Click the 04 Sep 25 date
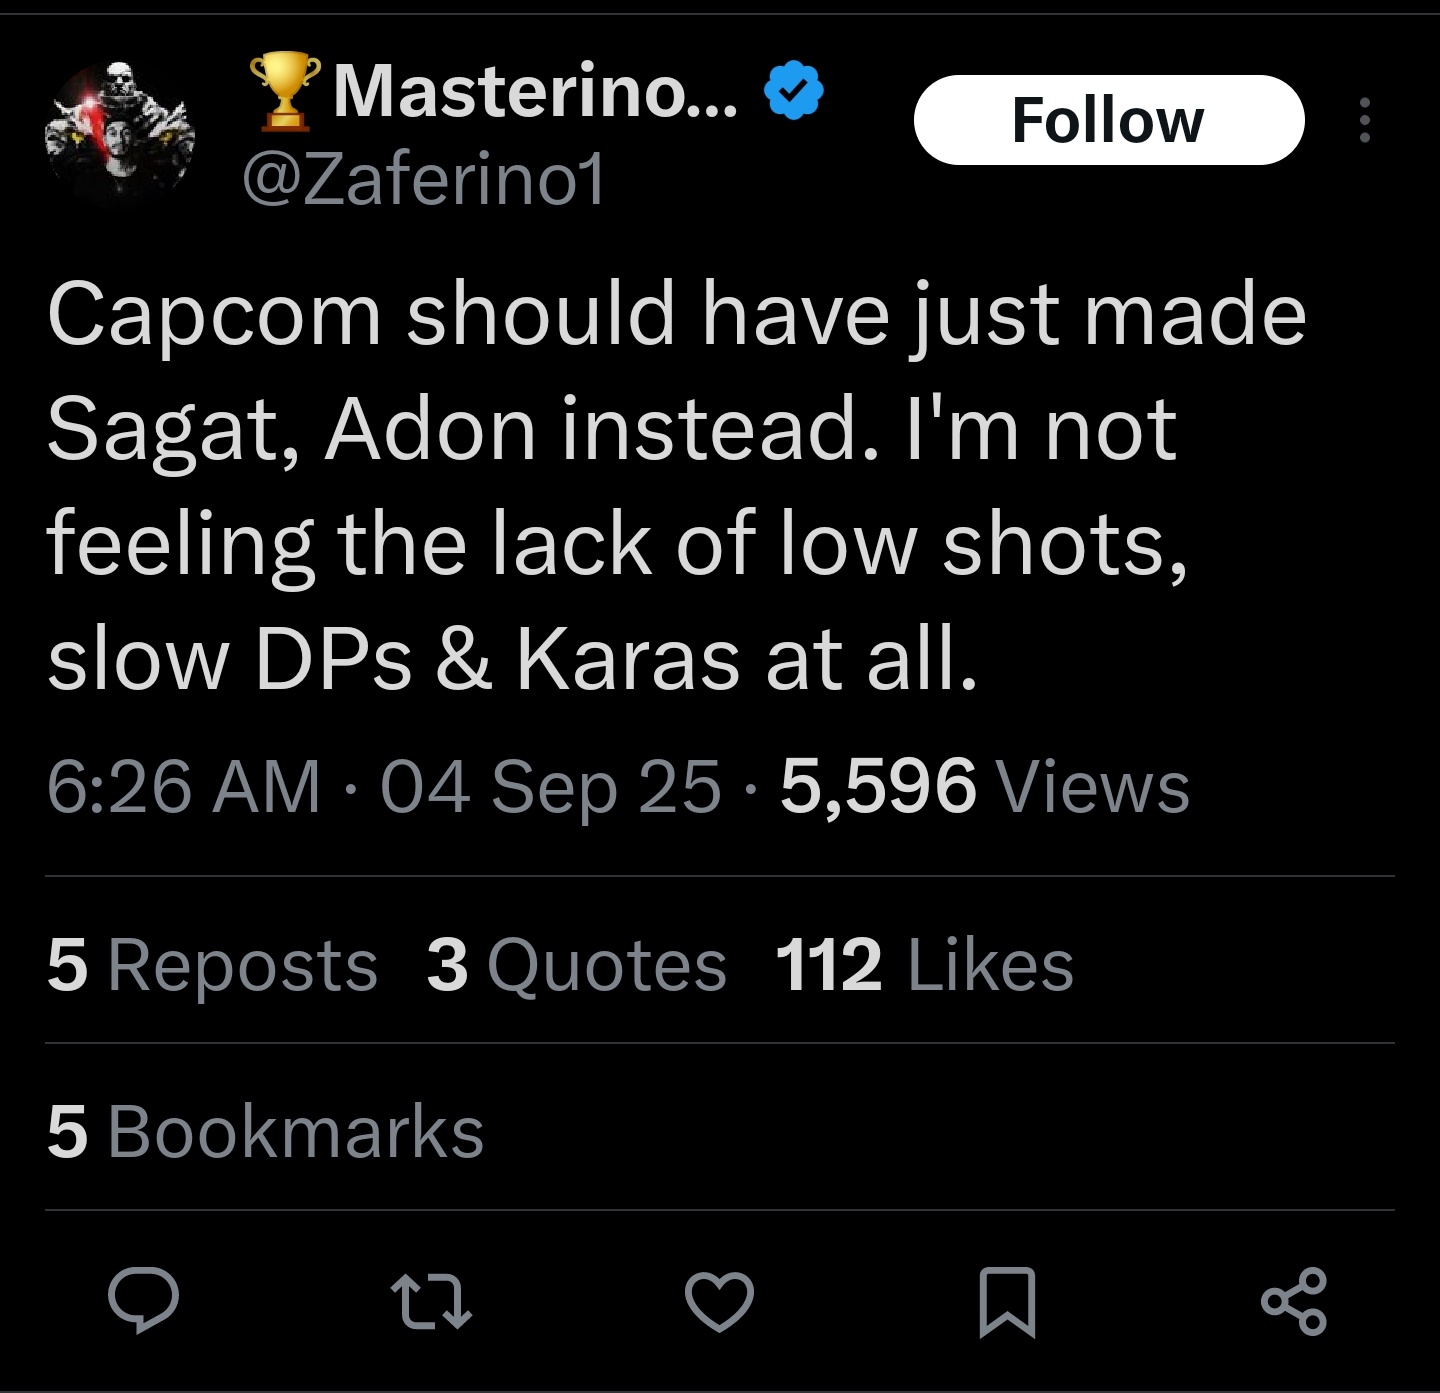The width and height of the screenshot is (1440, 1393). click(x=550, y=786)
